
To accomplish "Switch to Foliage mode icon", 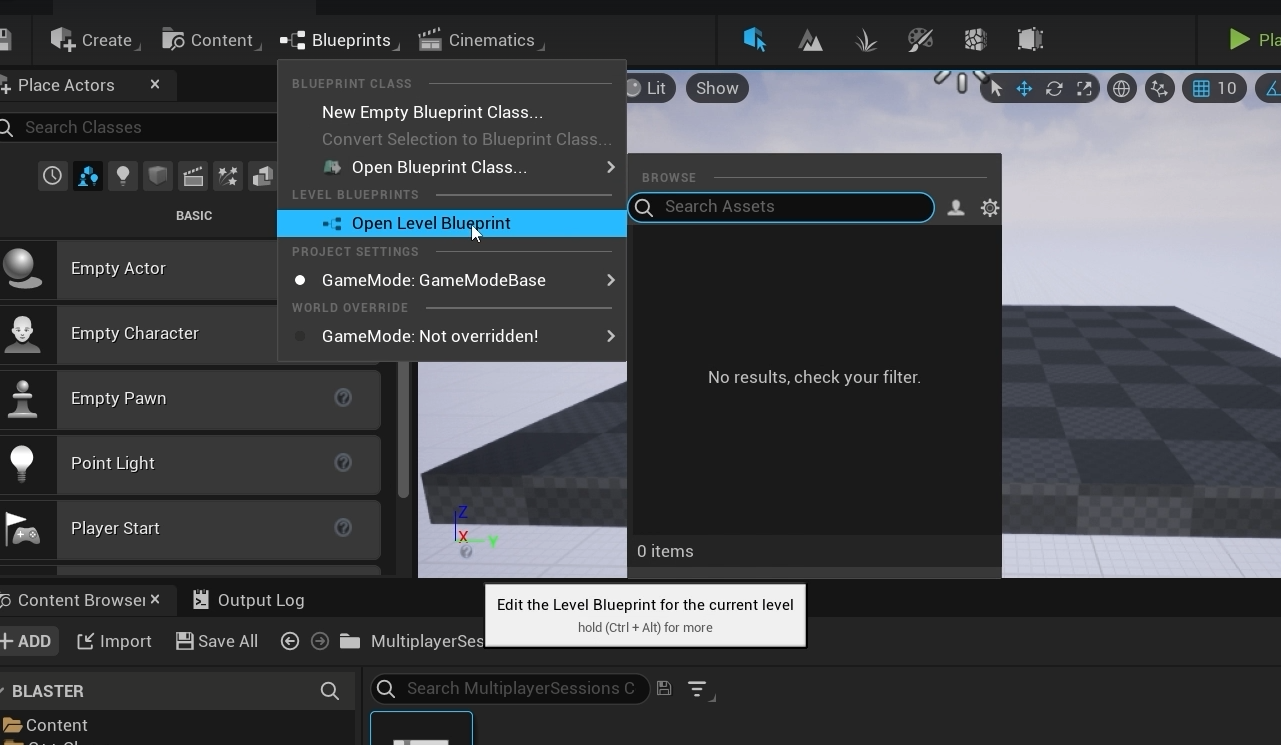I will (x=866, y=40).
